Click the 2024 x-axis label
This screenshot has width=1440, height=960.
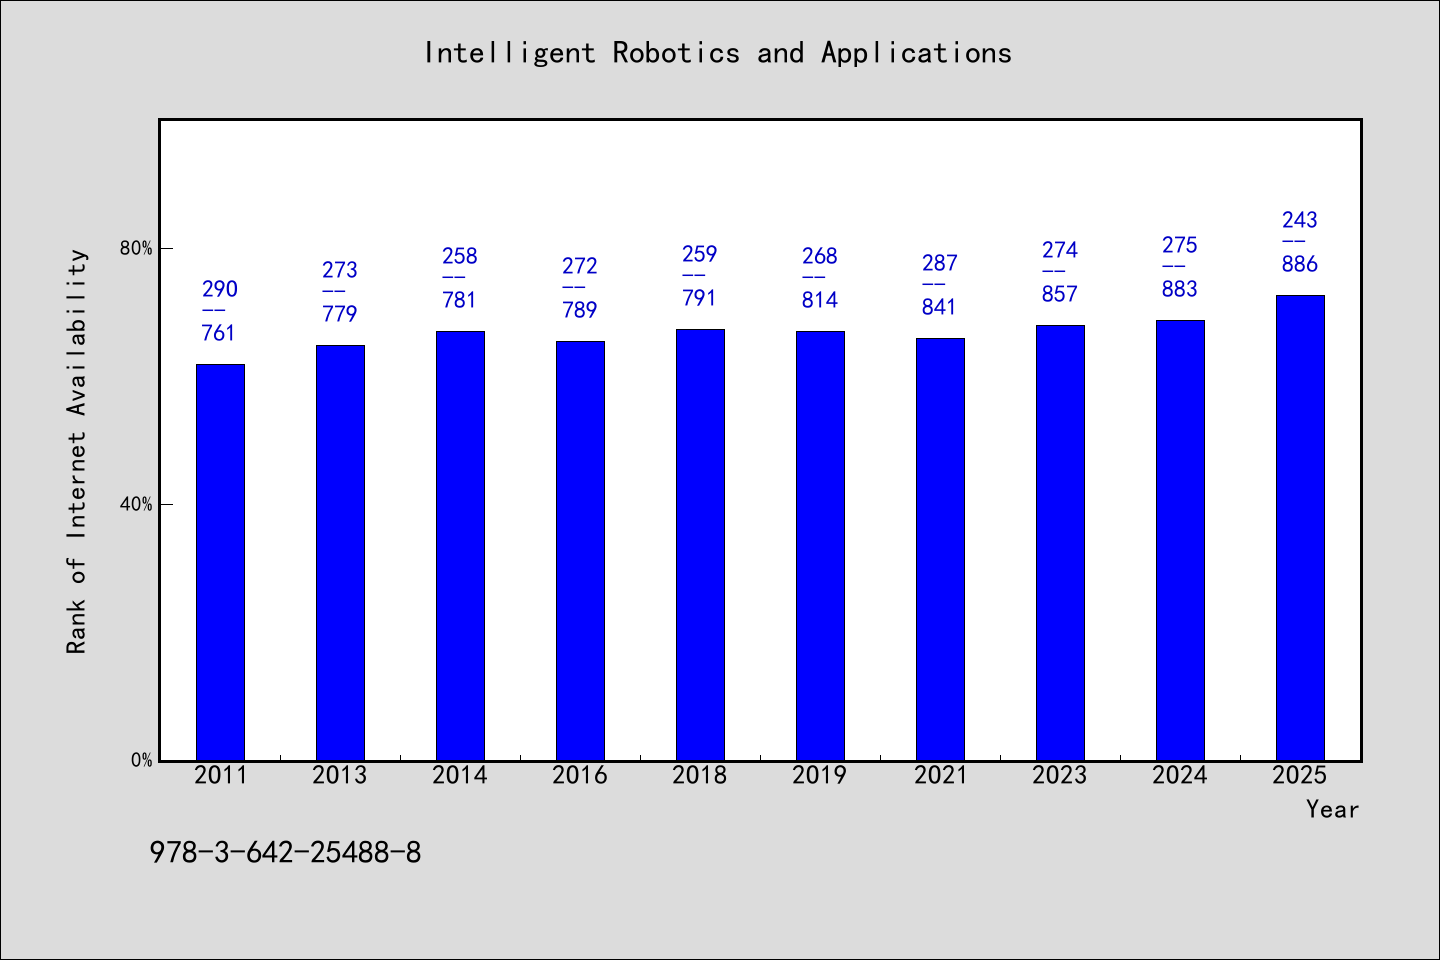tap(1180, 775)
